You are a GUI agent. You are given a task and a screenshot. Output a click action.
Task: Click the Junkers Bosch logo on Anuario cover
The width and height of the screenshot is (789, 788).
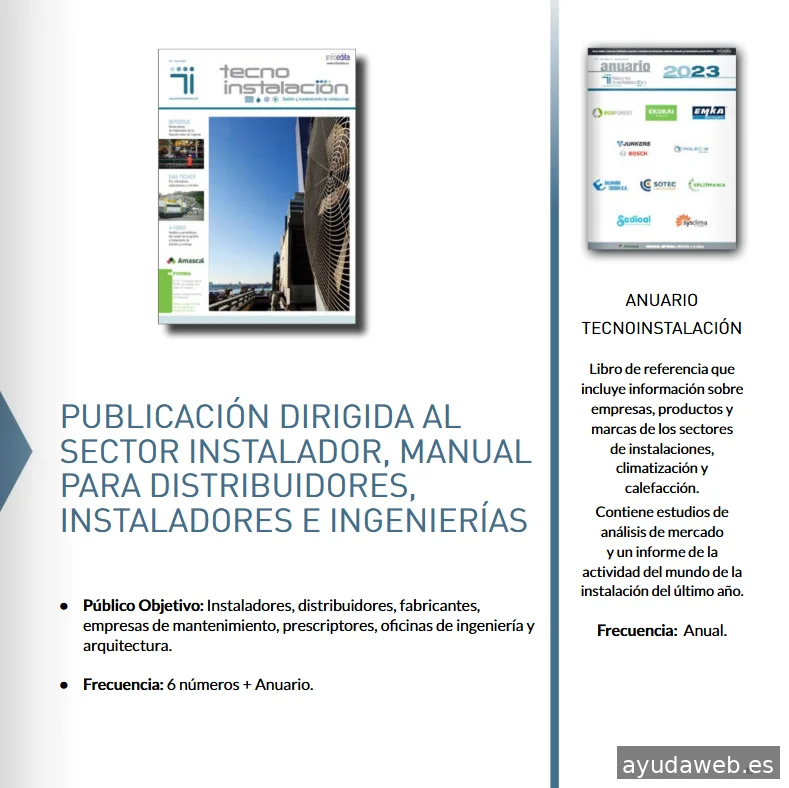point(634,148)
